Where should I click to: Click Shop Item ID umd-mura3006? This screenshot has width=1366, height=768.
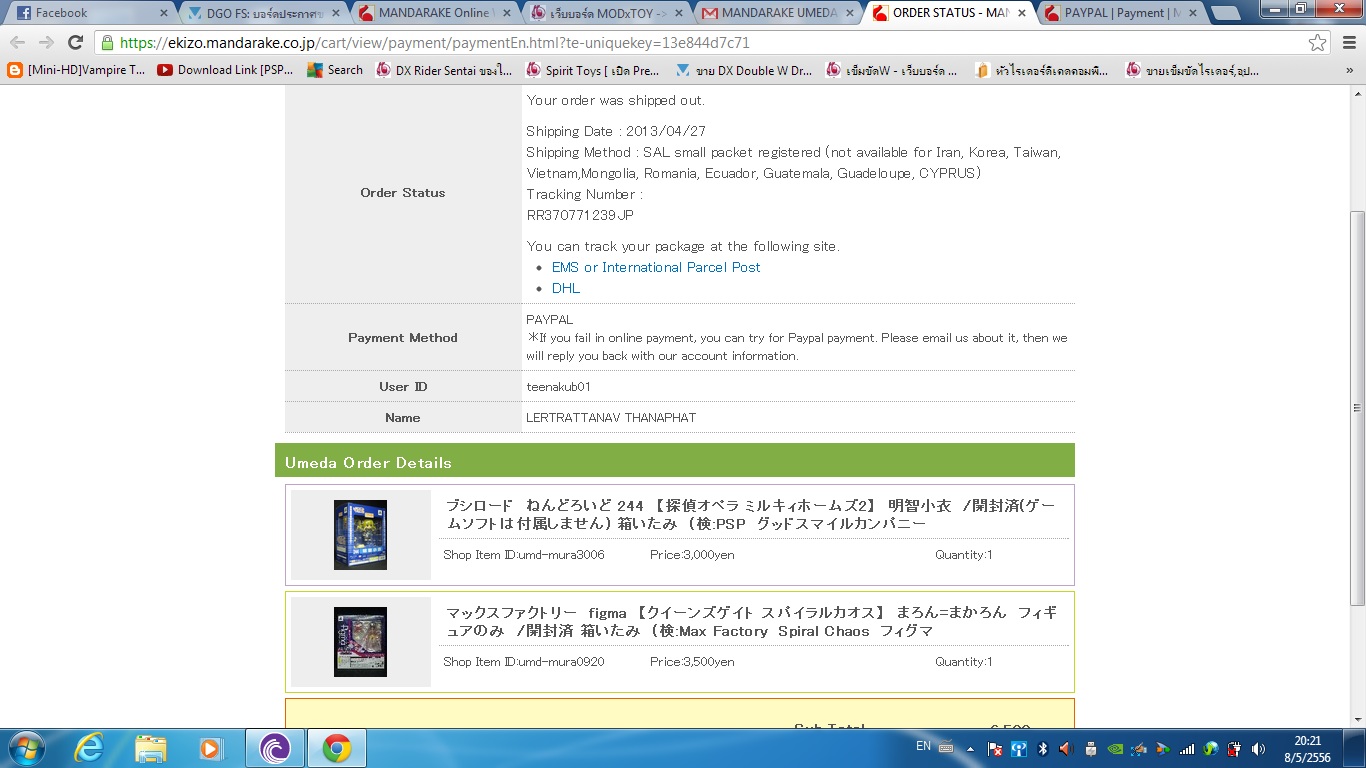click(x=524, y=555)
